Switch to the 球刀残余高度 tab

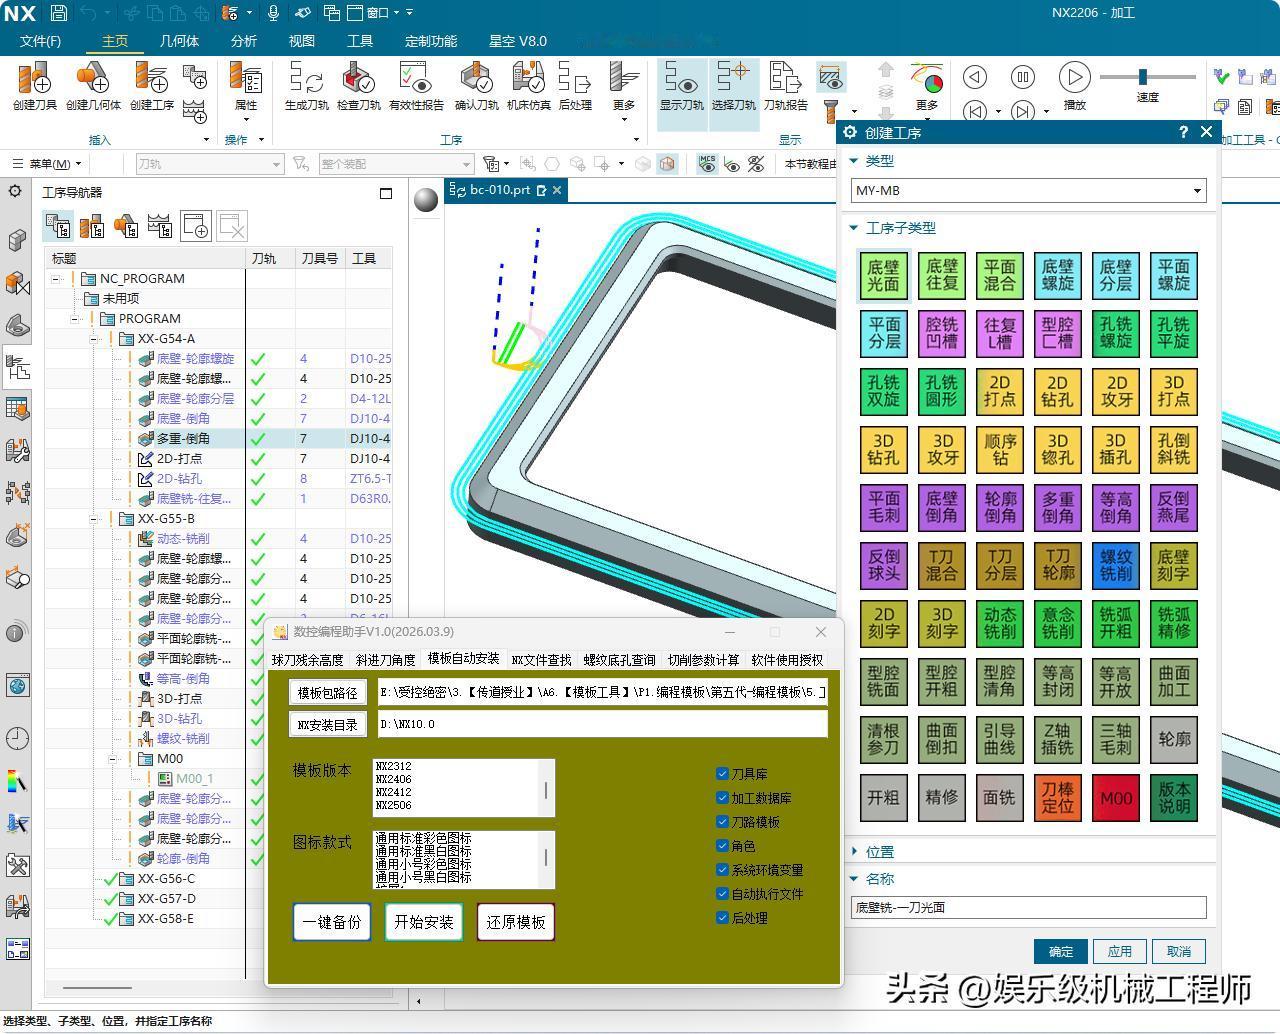click(x=307, y=660)
